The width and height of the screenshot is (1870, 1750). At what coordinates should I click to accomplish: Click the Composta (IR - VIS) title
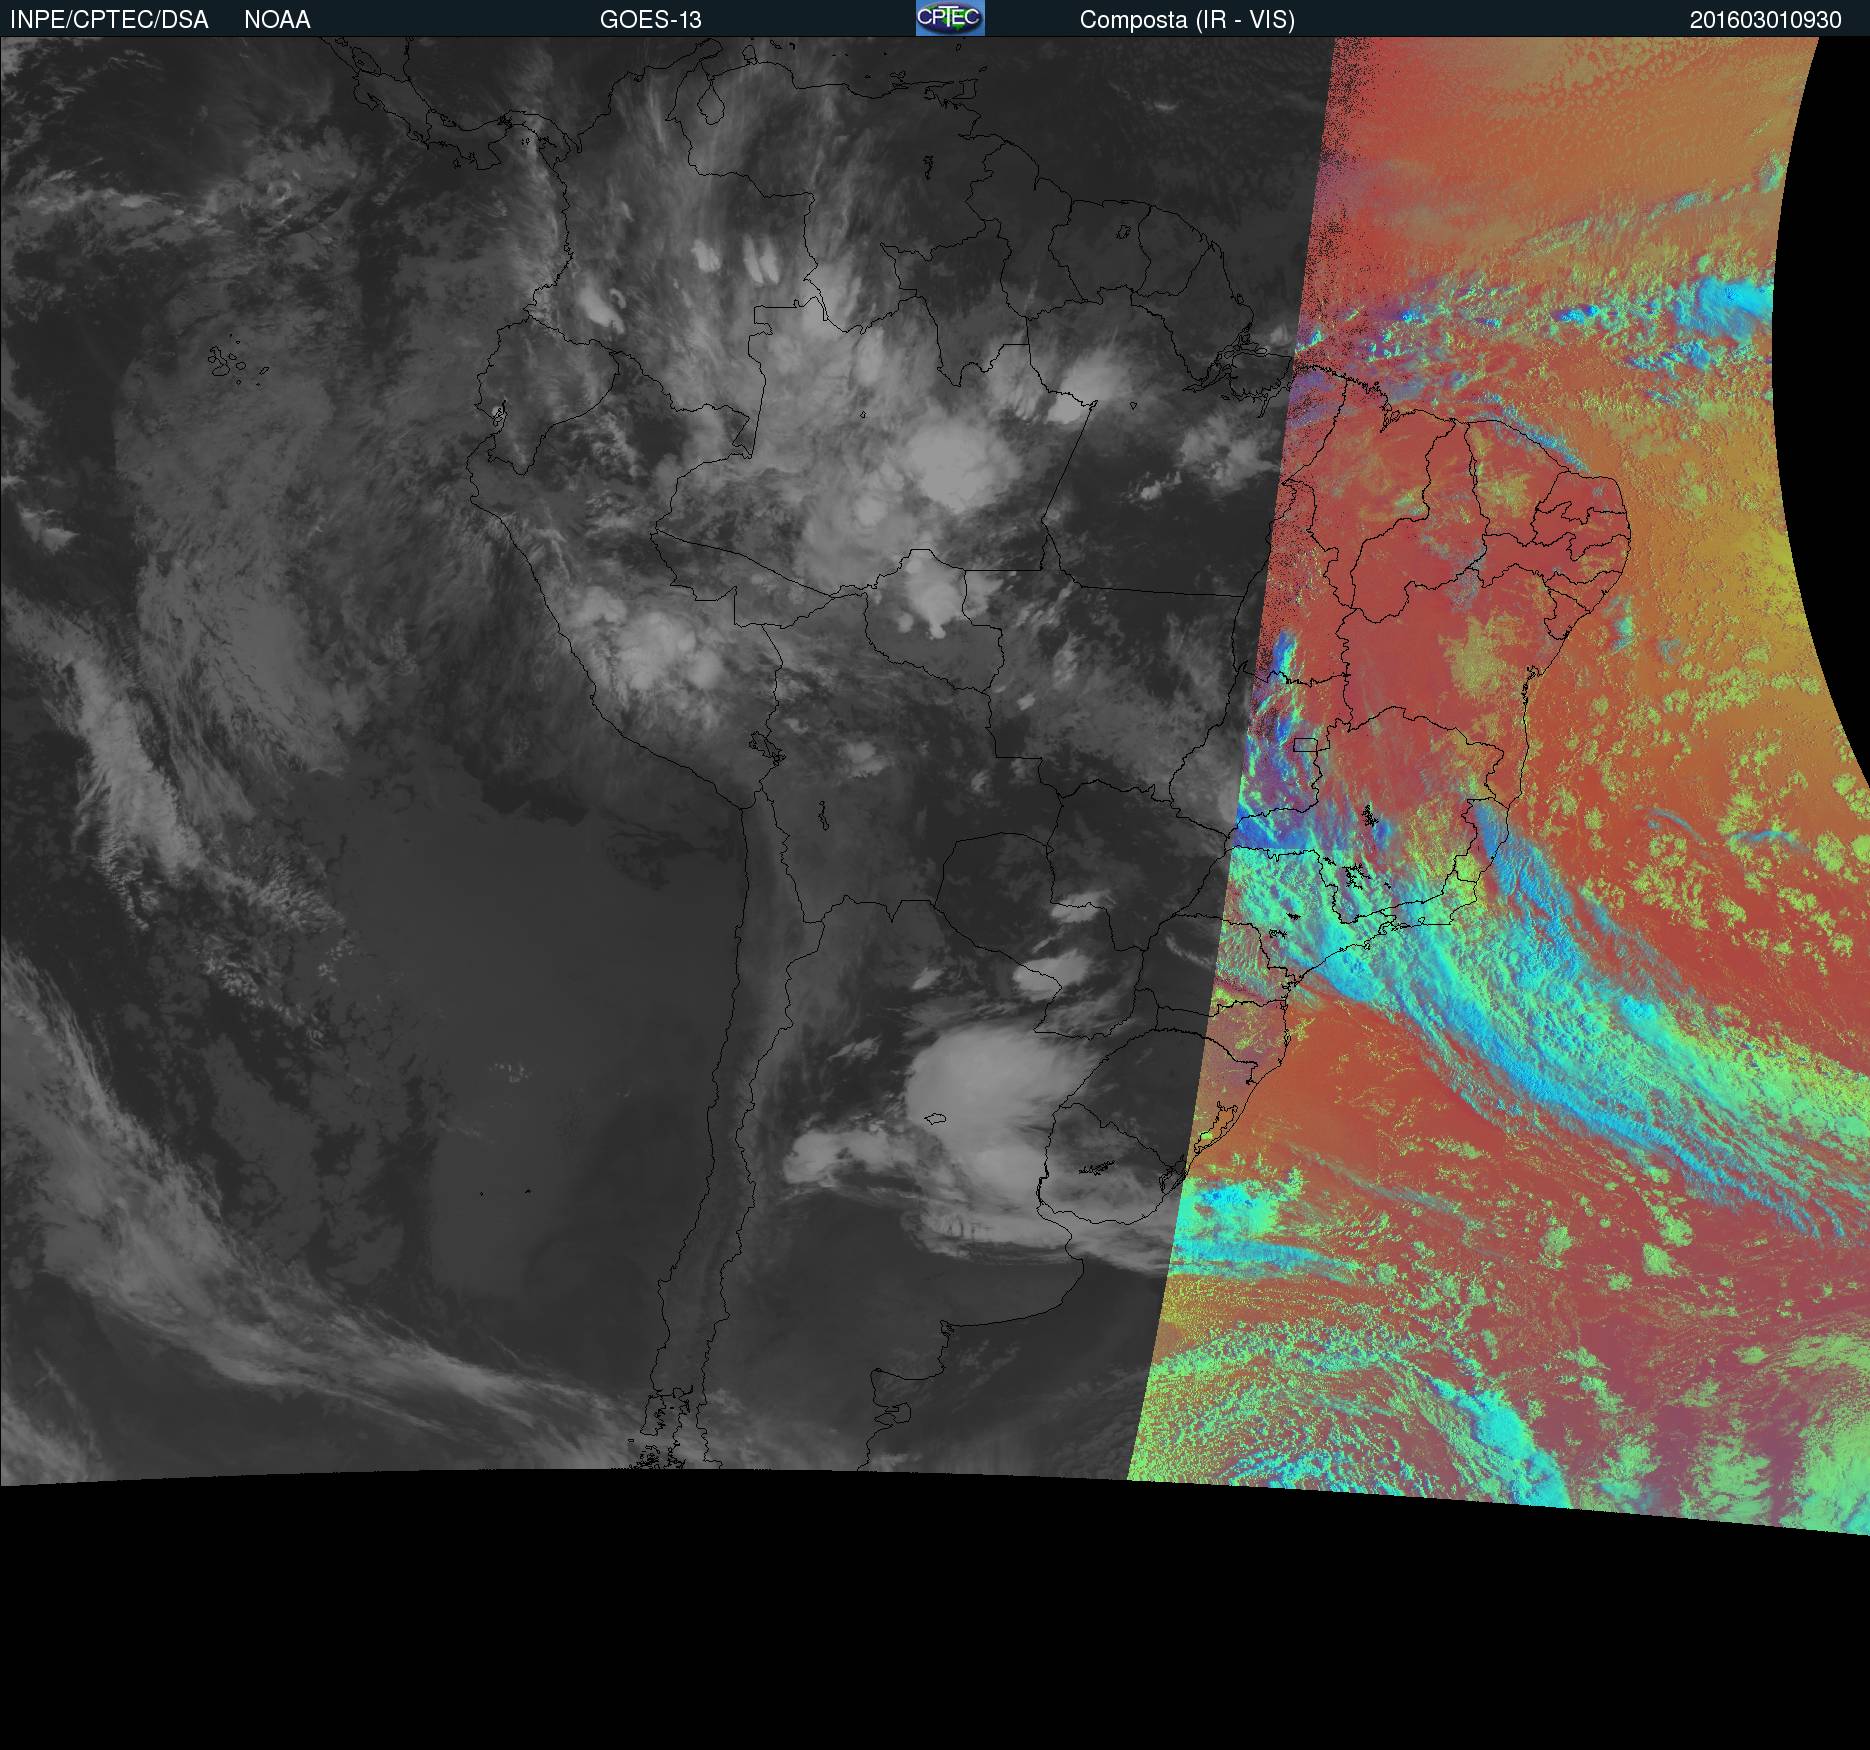(x=1187, y=20)
